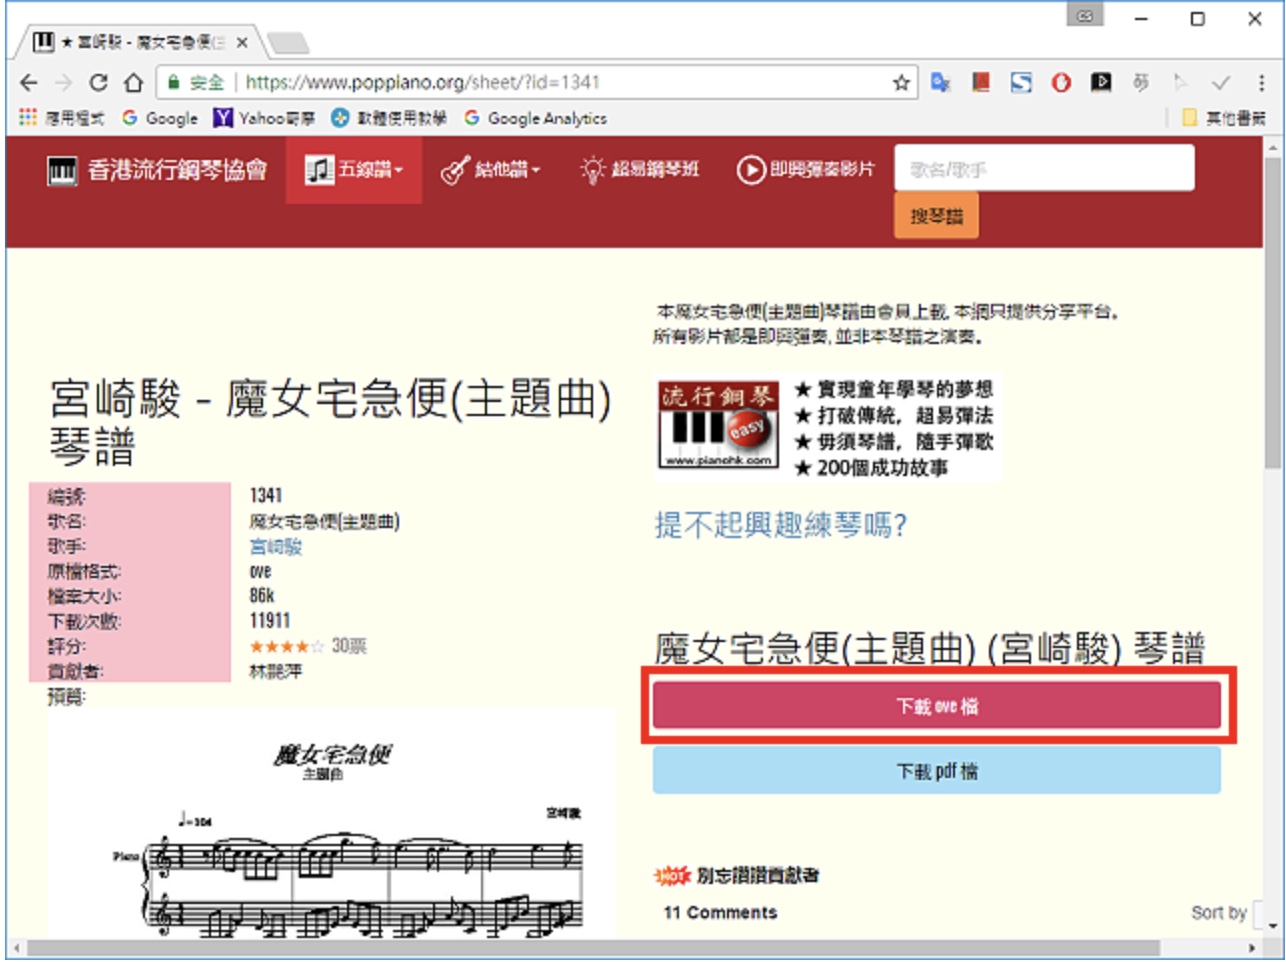This screenshot has height=962, width=1286.
Task: Open the browser home page
Action: click(x=133, y=82)
